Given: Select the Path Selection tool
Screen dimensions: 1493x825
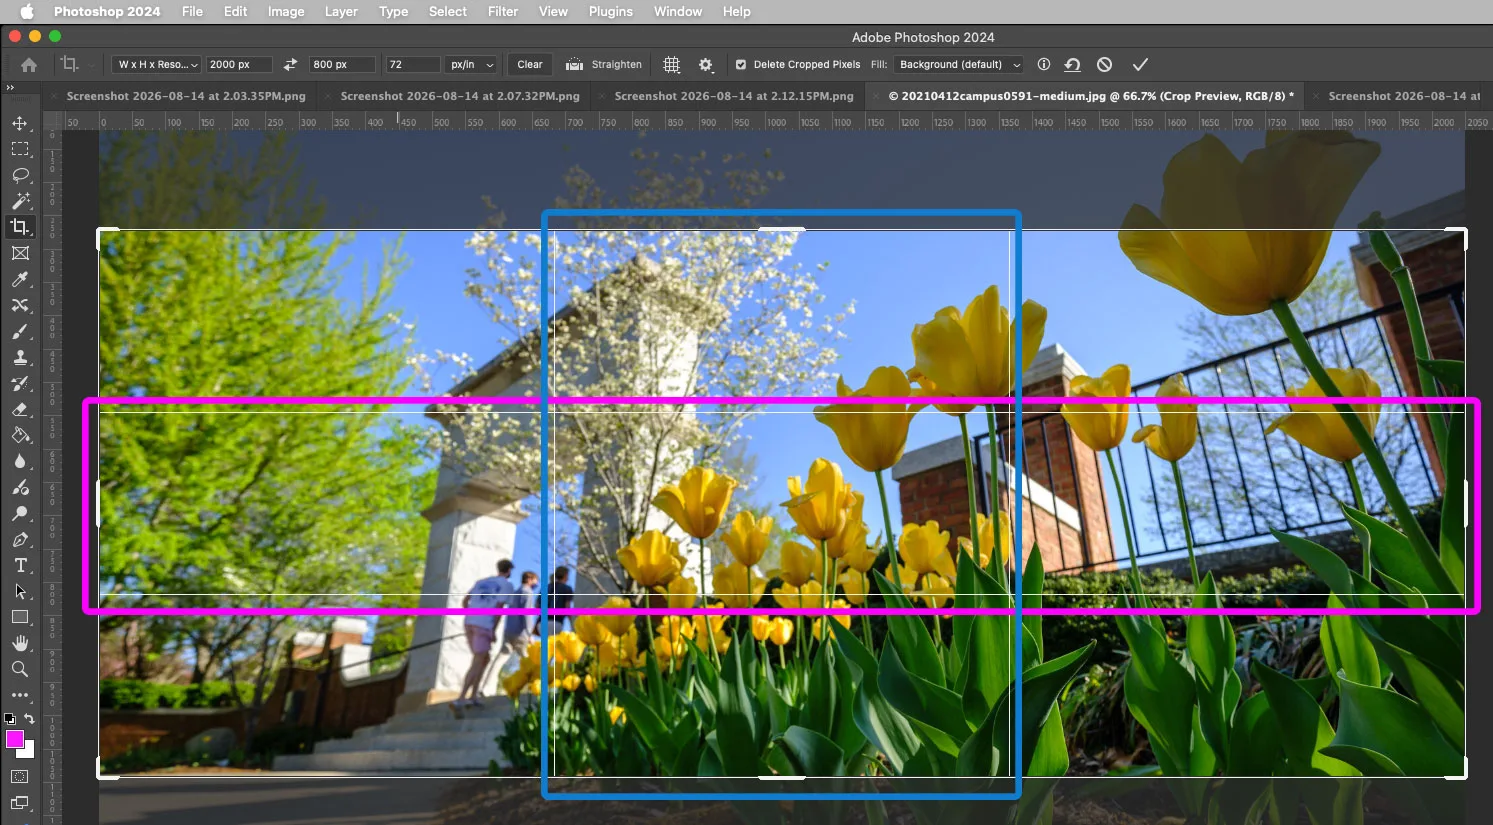Looking at the screenshot, I should (20, 591).
